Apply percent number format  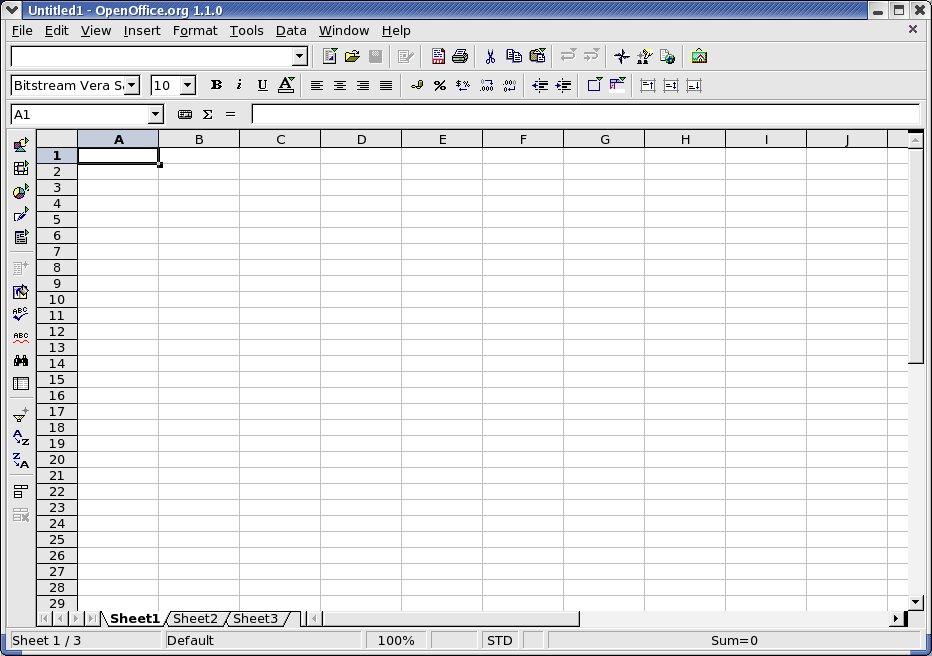440,85
